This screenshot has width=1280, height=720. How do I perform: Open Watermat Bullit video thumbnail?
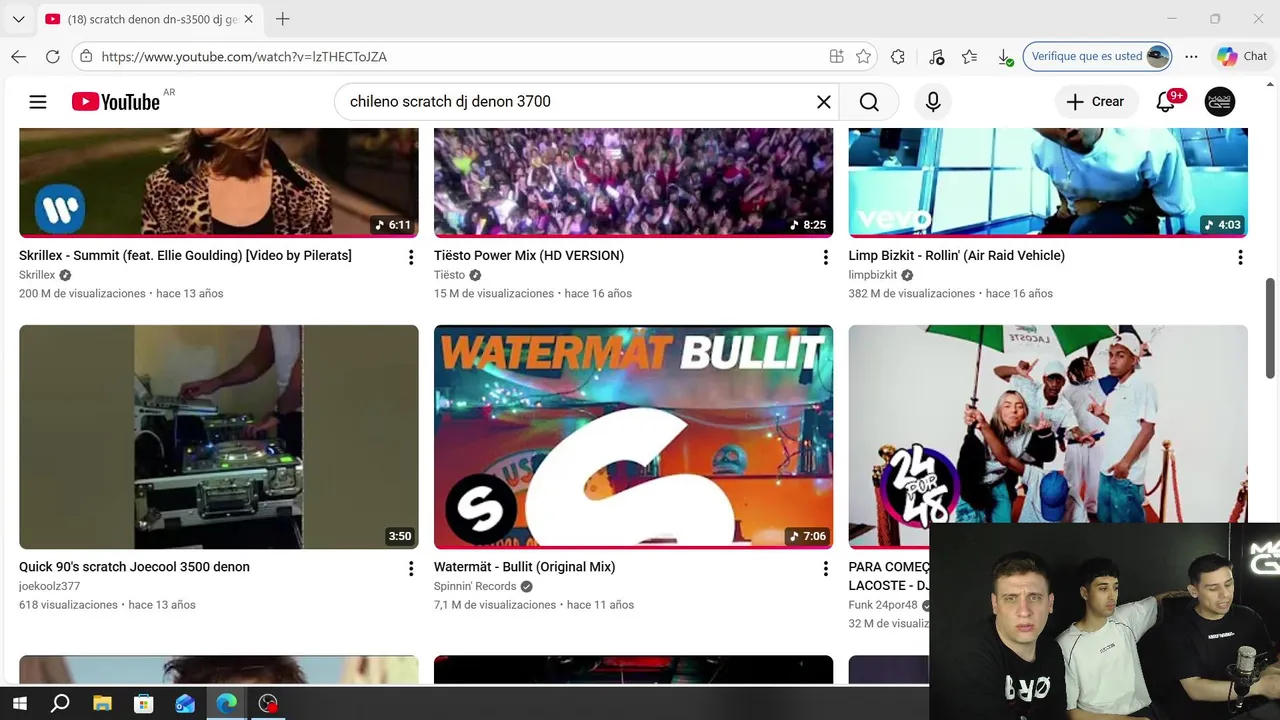(633, 437)
